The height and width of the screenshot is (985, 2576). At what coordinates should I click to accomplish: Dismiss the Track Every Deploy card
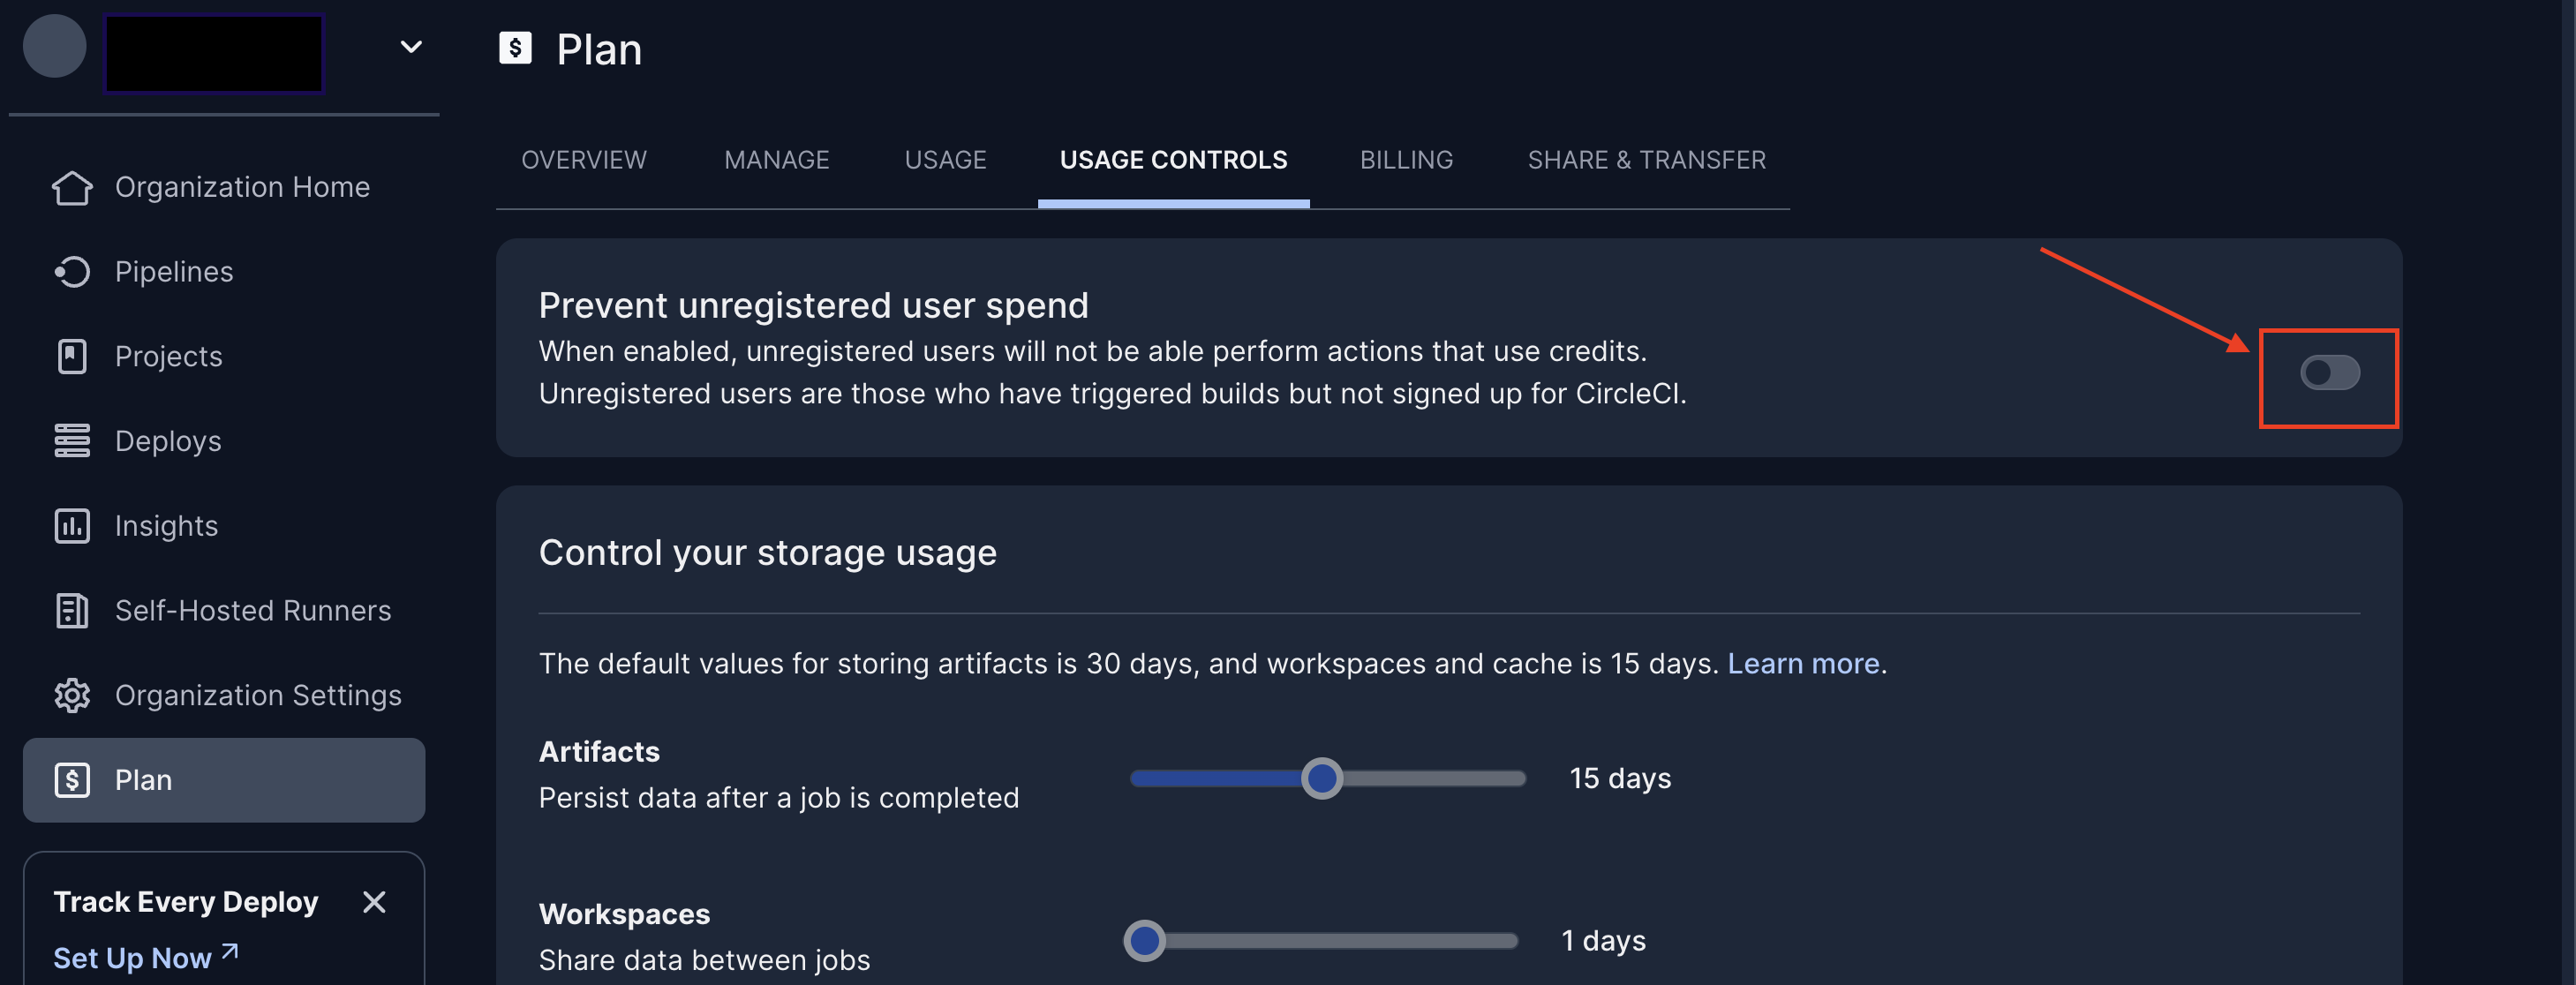point(374,902)
